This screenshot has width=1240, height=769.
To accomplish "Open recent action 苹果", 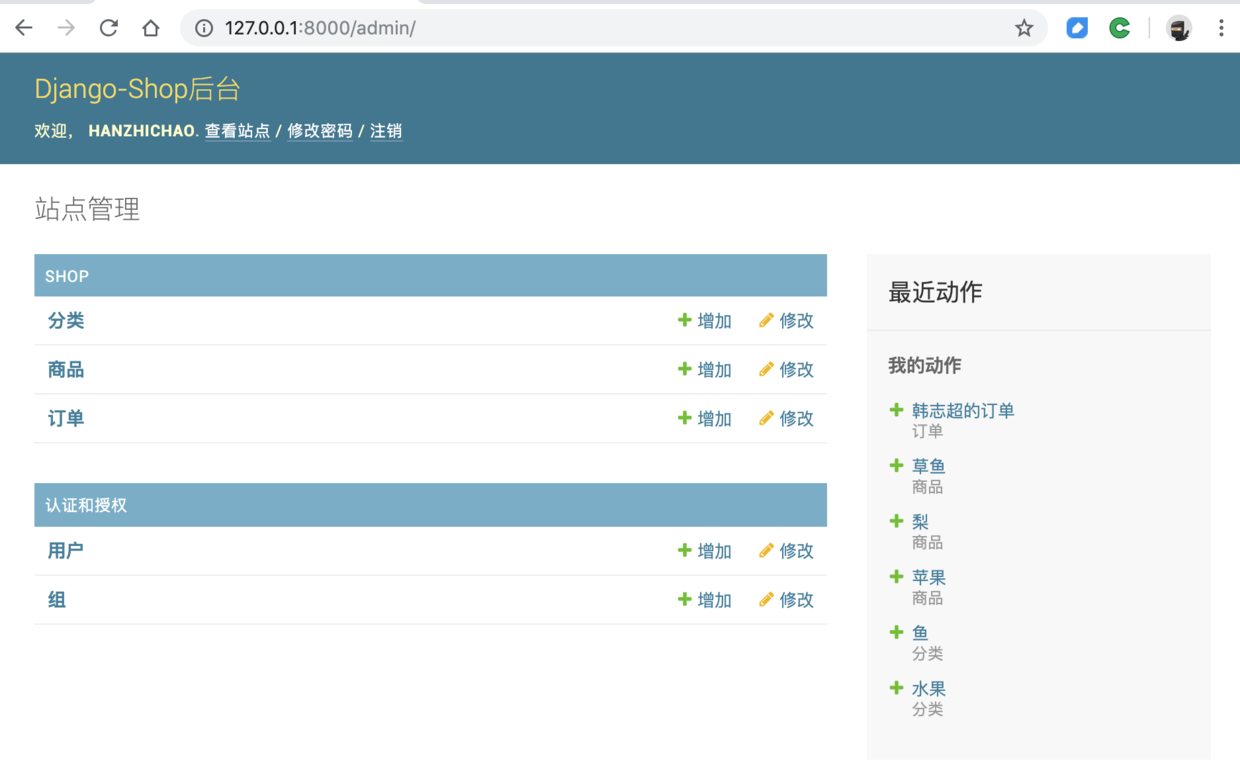I will (929, 578).
